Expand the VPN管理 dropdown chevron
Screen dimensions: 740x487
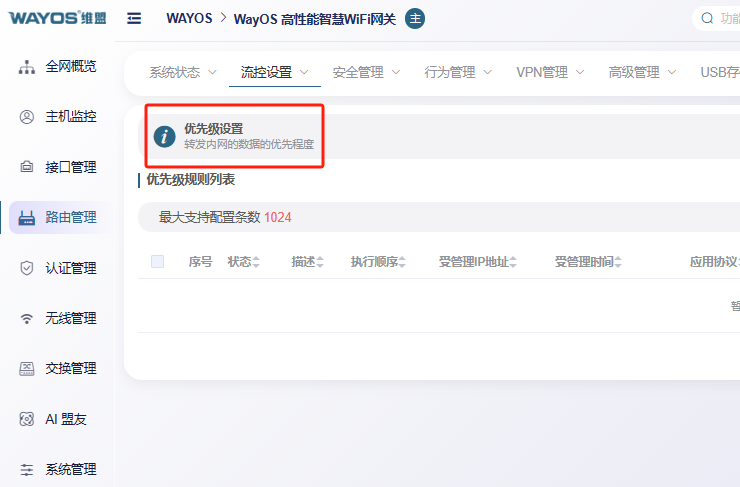[580, 72]
